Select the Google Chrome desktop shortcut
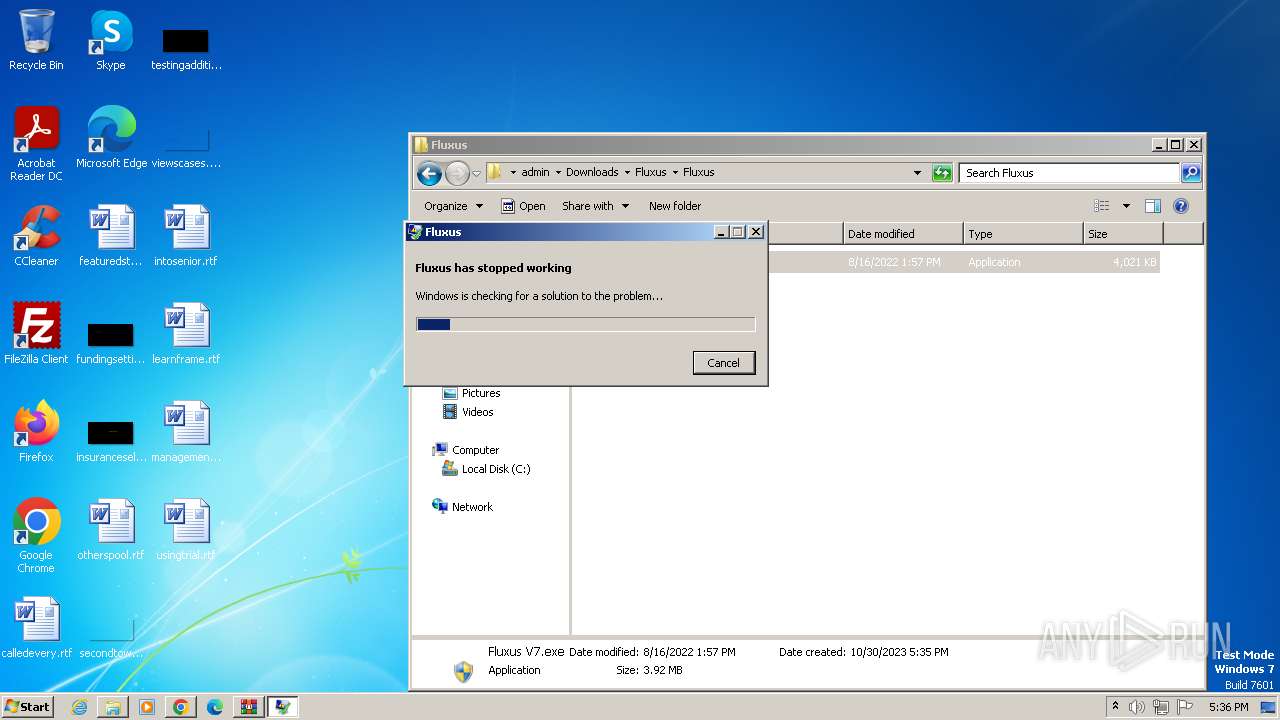This screenshot has height=720, width=1280. [x=36, y=536]
